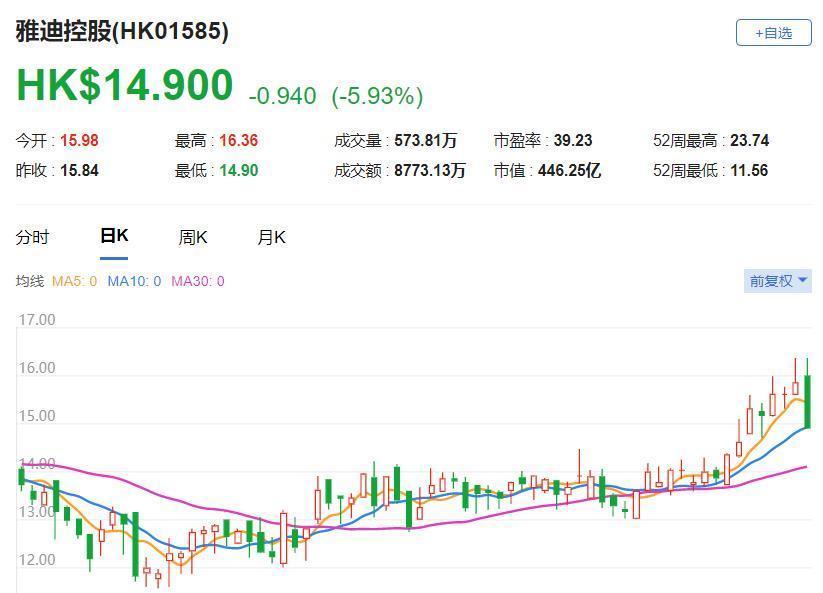This screenshot has height=593, width=823.
Task: Click the 最高 value 16.36
Action: (239, 141)
